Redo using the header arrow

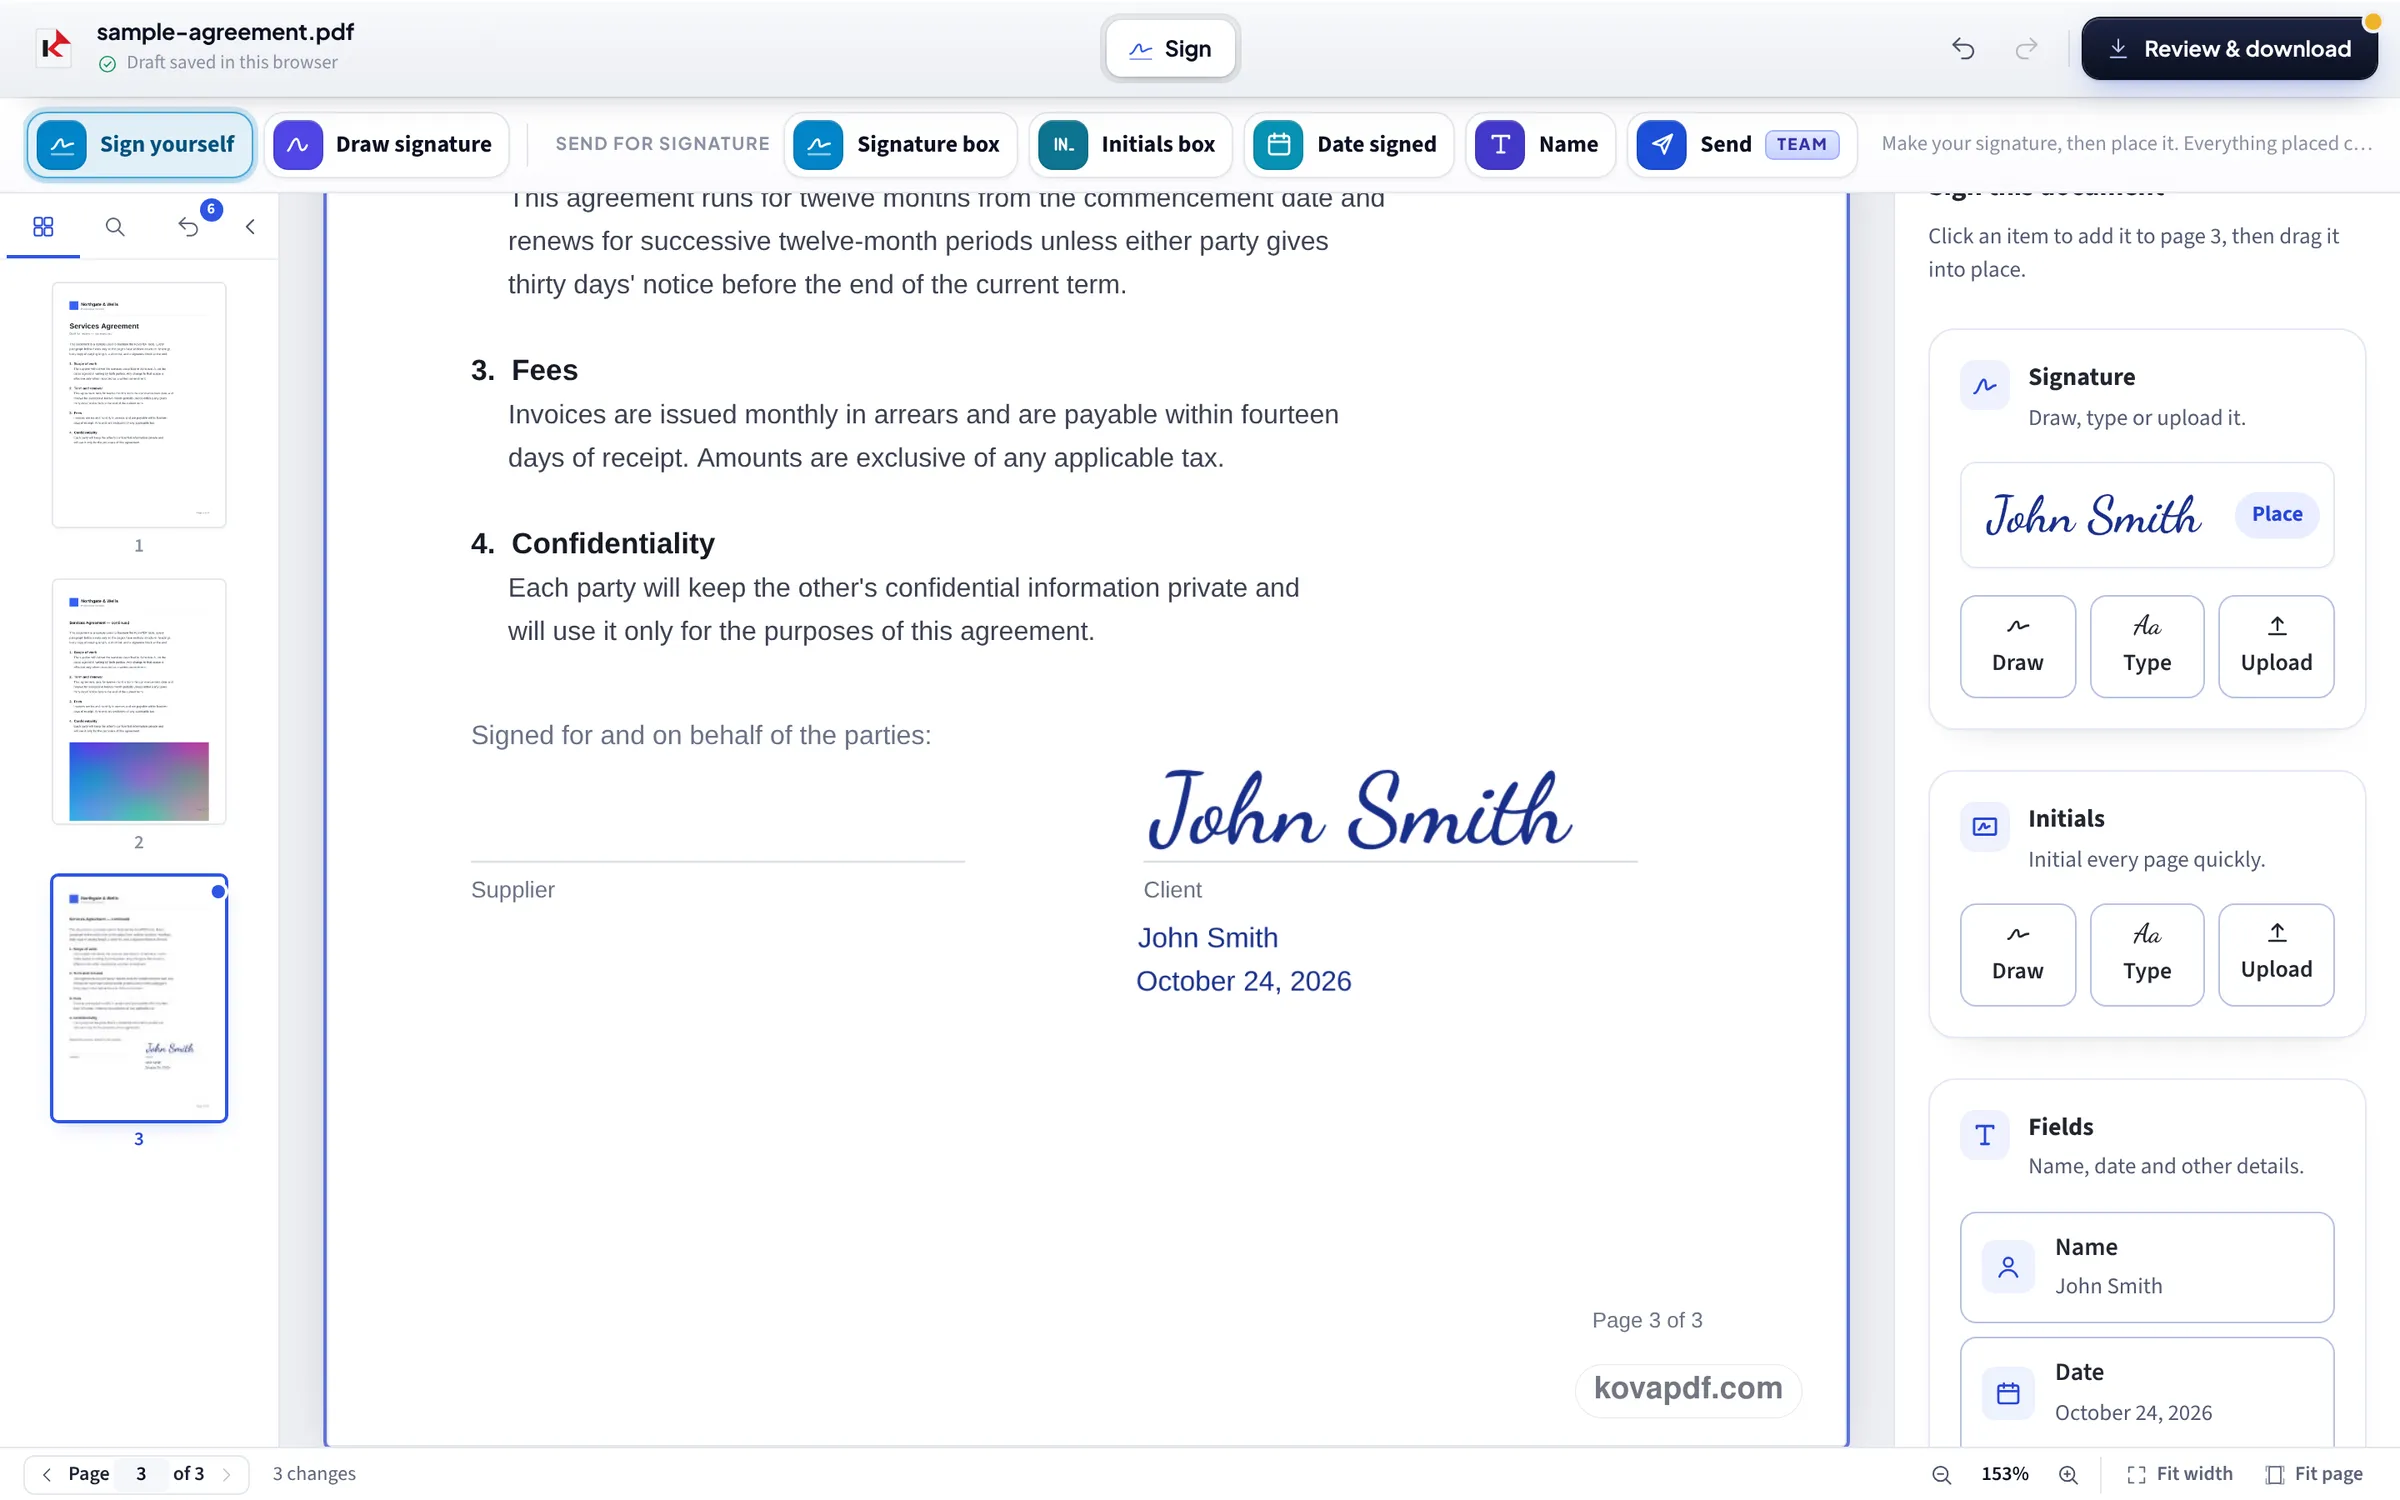(2026, 48)
